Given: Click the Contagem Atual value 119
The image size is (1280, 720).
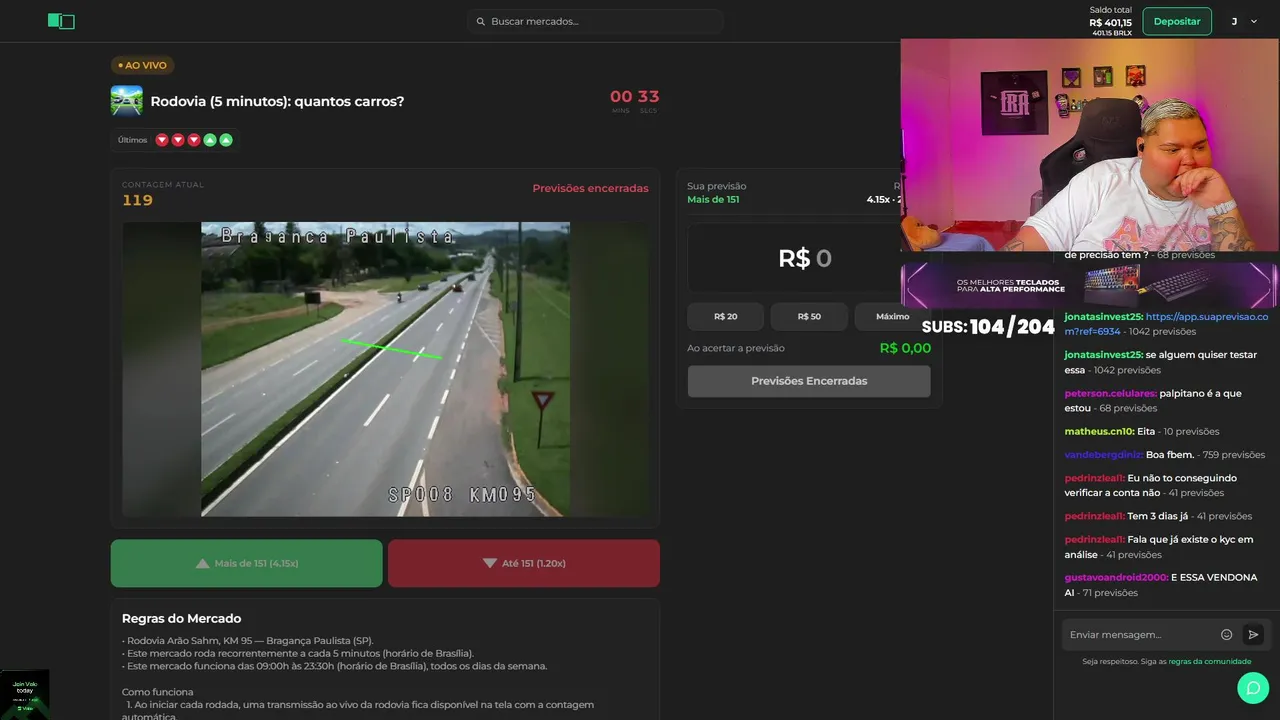Looking at the screenshot, I should (137, 200).
